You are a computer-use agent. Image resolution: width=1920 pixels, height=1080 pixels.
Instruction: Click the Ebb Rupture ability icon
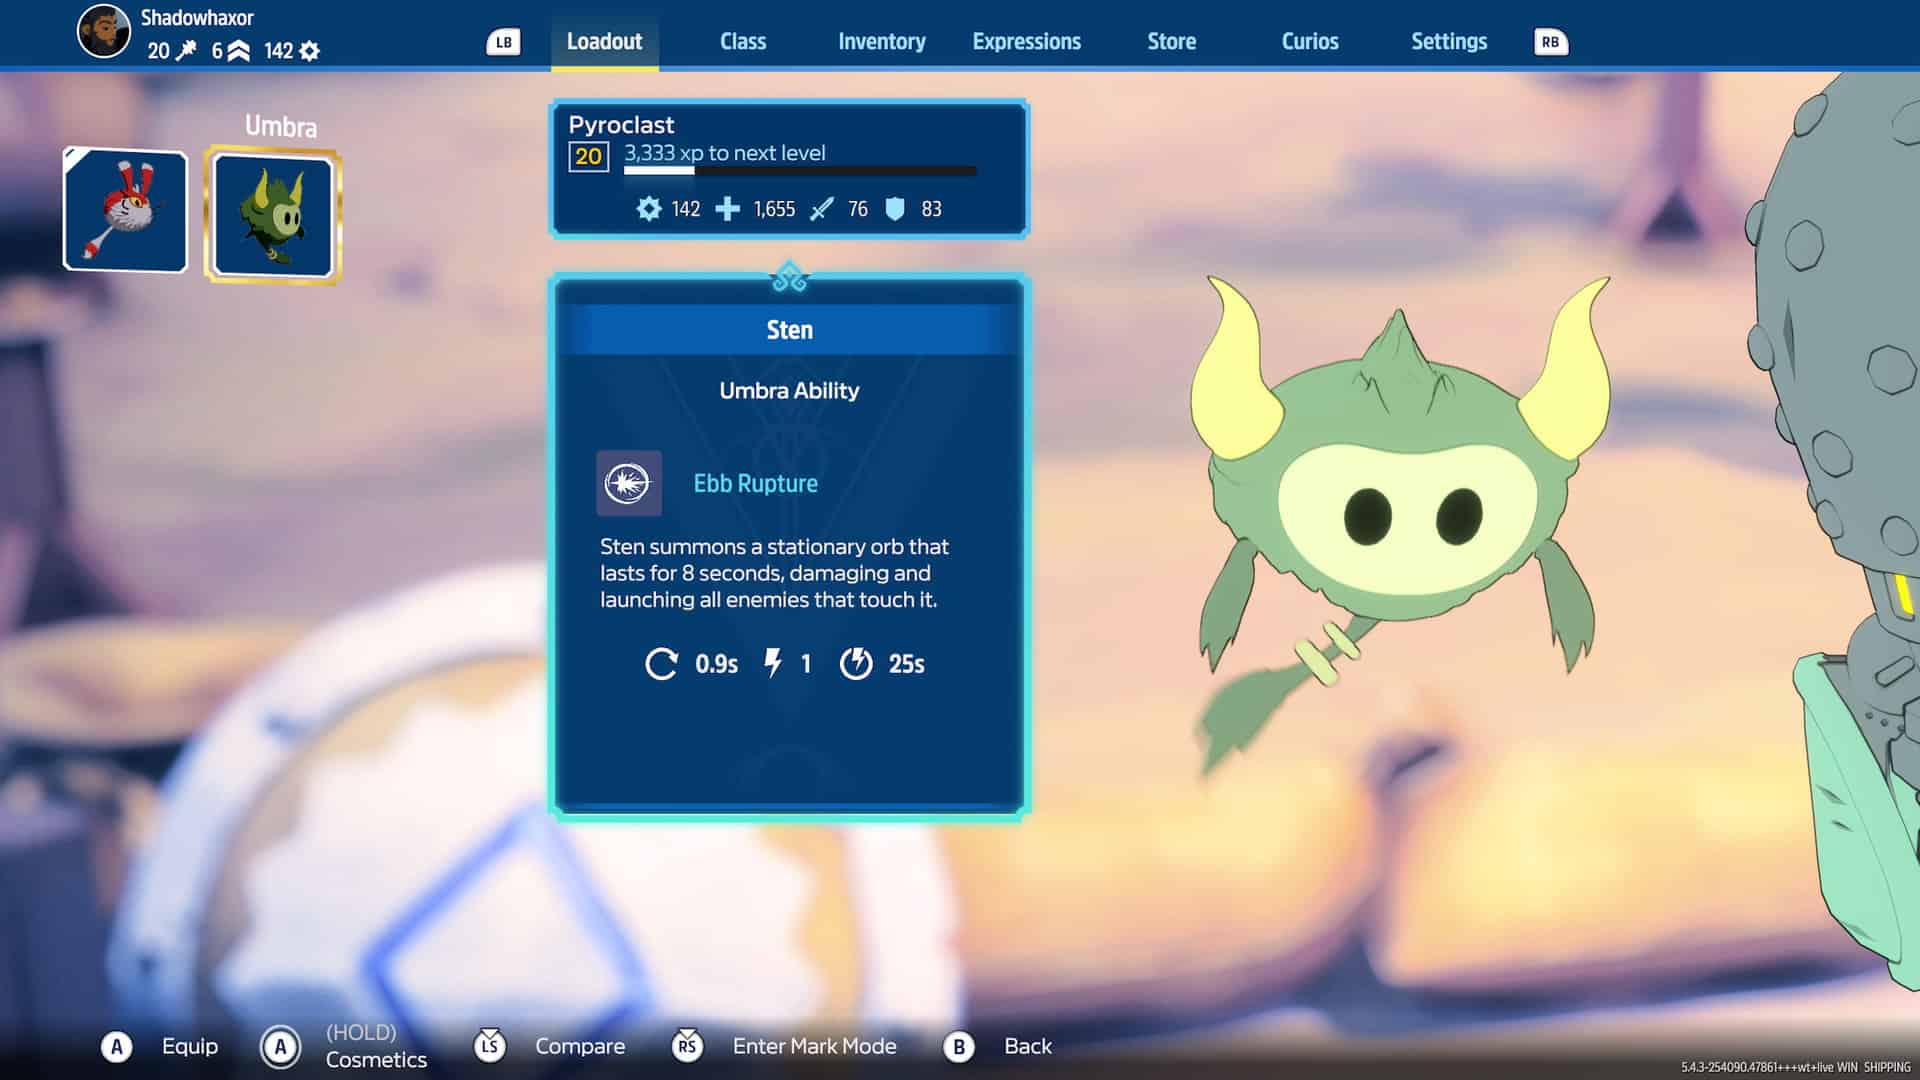628,483
